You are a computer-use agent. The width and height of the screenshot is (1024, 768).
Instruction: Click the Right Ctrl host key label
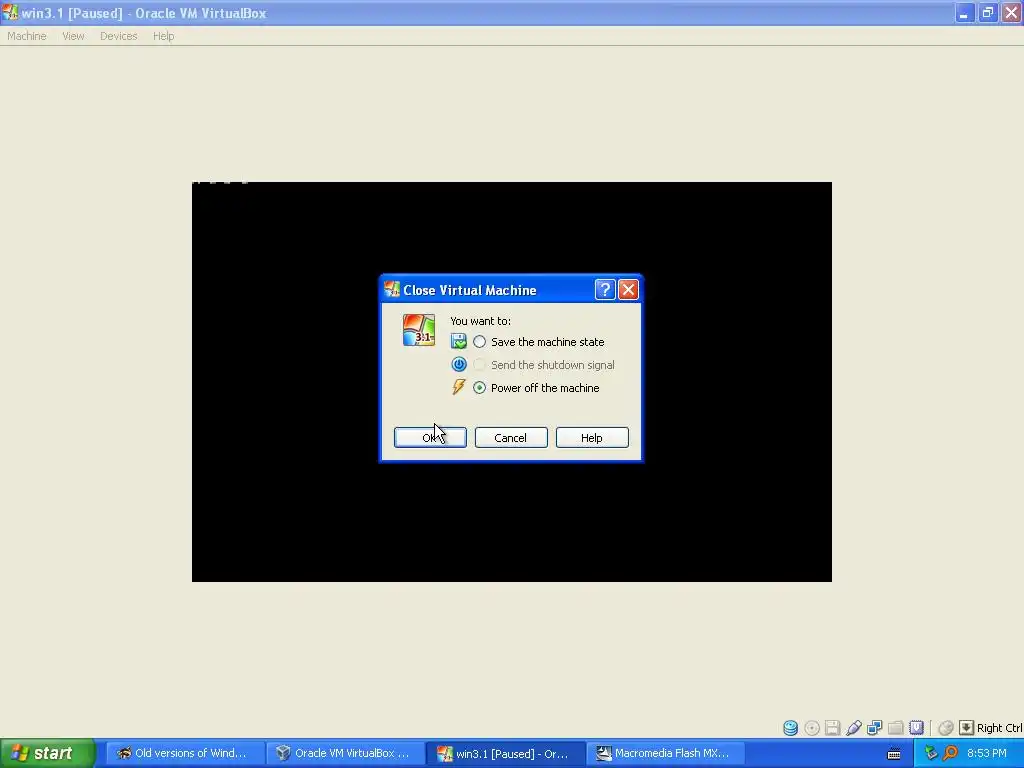pos(1000,728)
